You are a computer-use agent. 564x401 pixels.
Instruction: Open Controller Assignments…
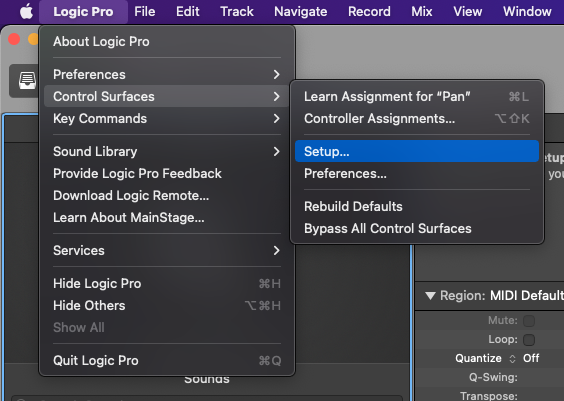(417, 118)
